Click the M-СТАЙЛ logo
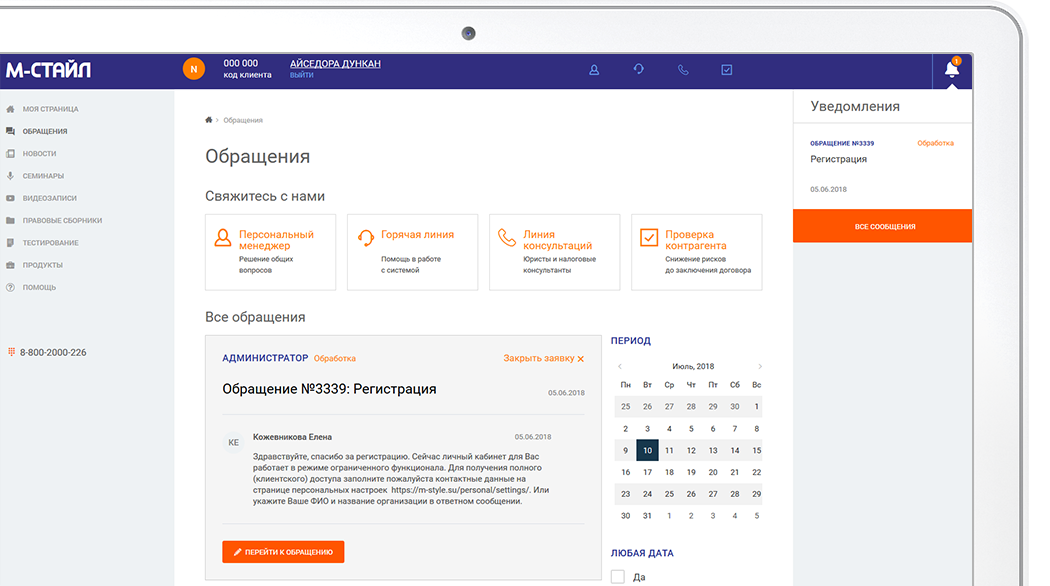 point(48,70)
